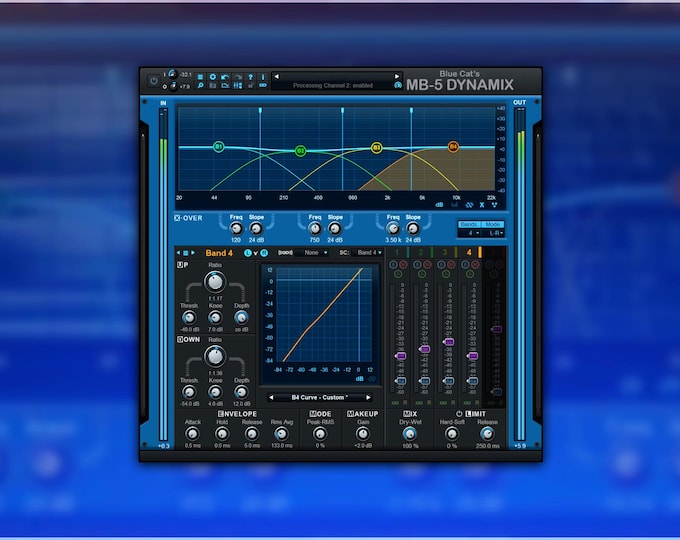680x540 pixels.
Task: Click the X-OVER section label toggle
Action: (x=188, y=218)
